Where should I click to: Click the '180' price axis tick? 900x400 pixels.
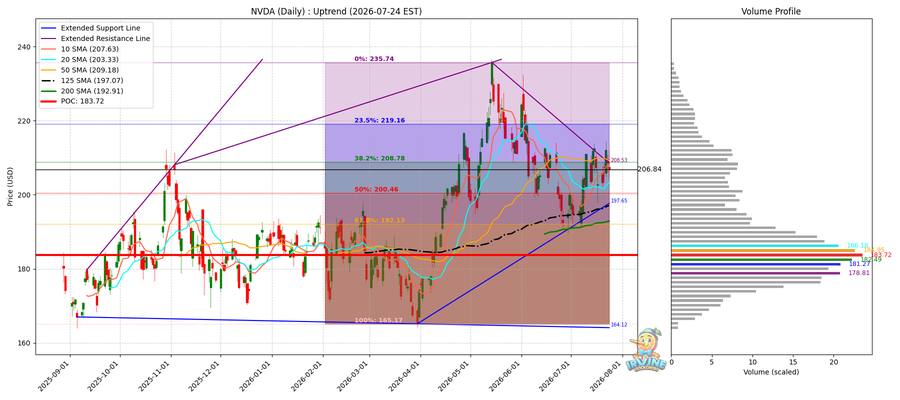point(24,269)
